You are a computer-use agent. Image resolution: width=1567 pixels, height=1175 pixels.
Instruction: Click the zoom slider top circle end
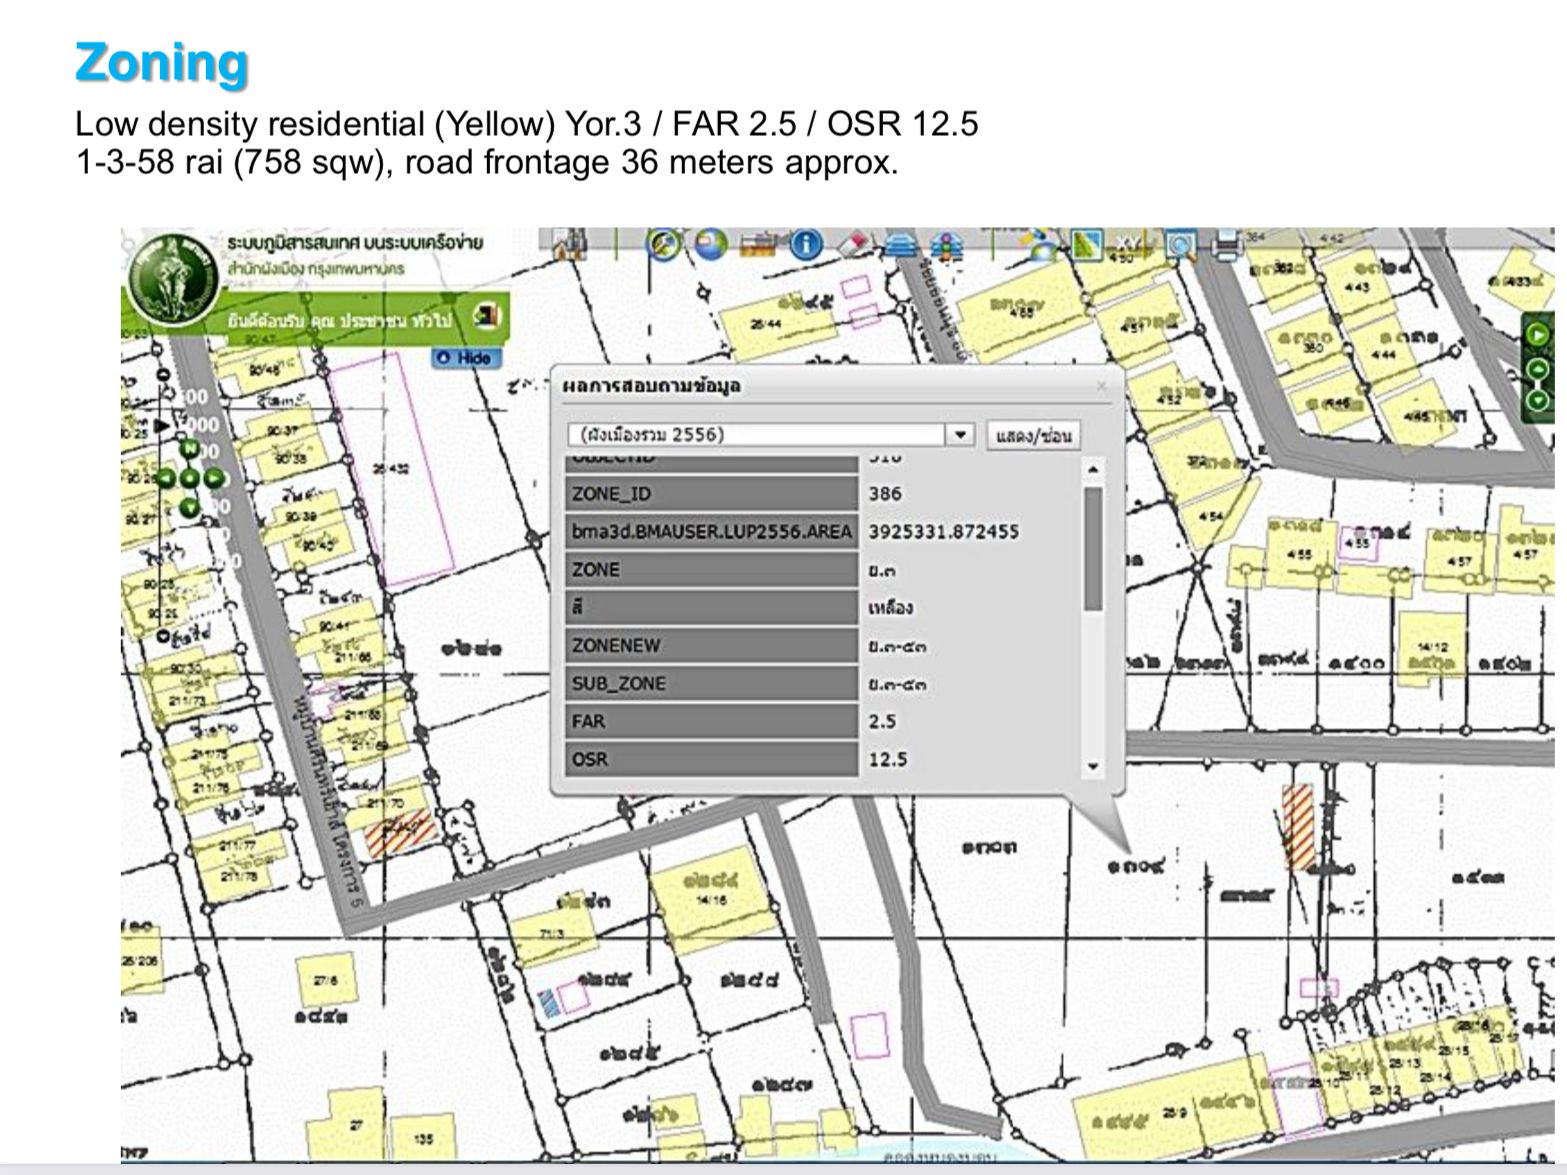click(x=162, y=375)
